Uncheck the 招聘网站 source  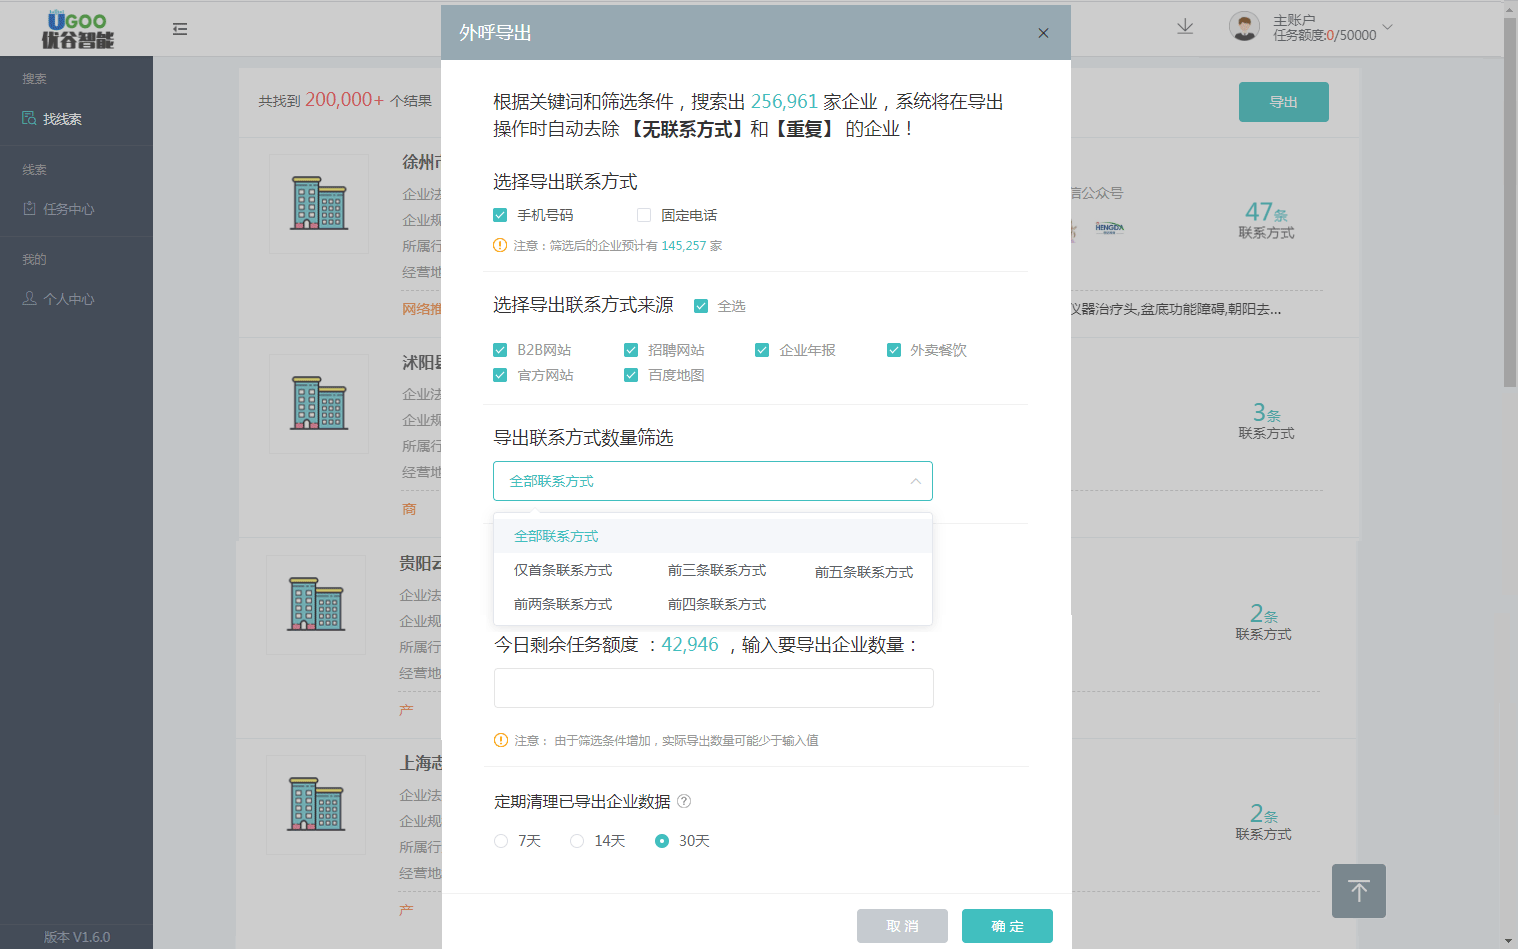[631, 350]
